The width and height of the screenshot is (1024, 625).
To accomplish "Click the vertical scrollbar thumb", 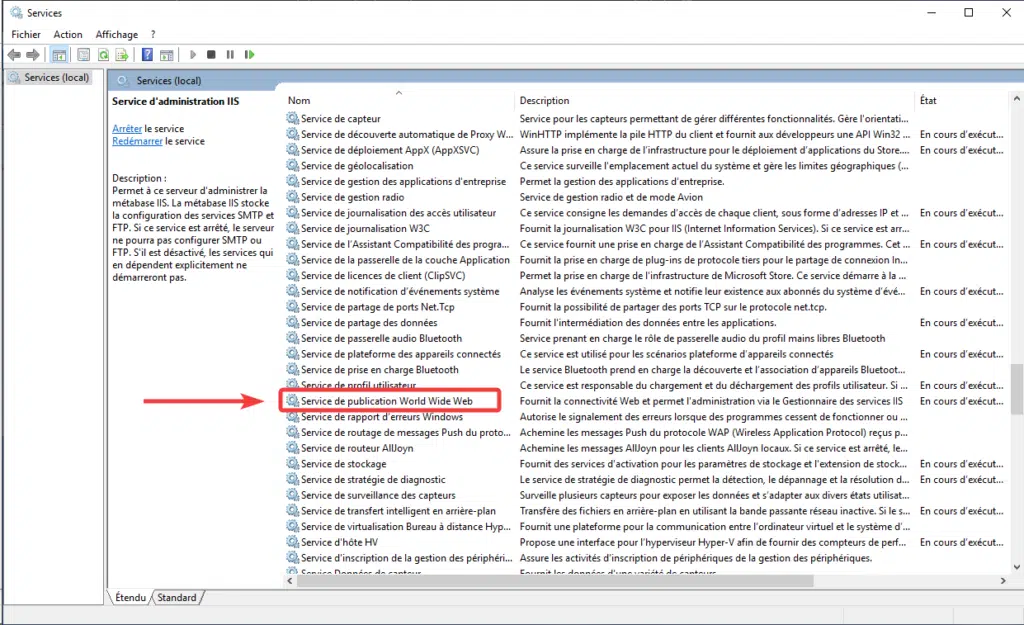I will pyautogui.click(x=1016, y=389).
